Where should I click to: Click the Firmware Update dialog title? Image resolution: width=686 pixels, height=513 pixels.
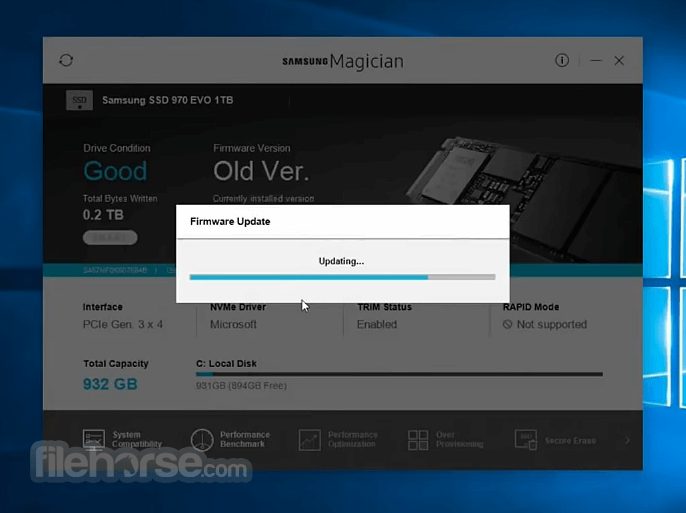(x=230, y=221)
